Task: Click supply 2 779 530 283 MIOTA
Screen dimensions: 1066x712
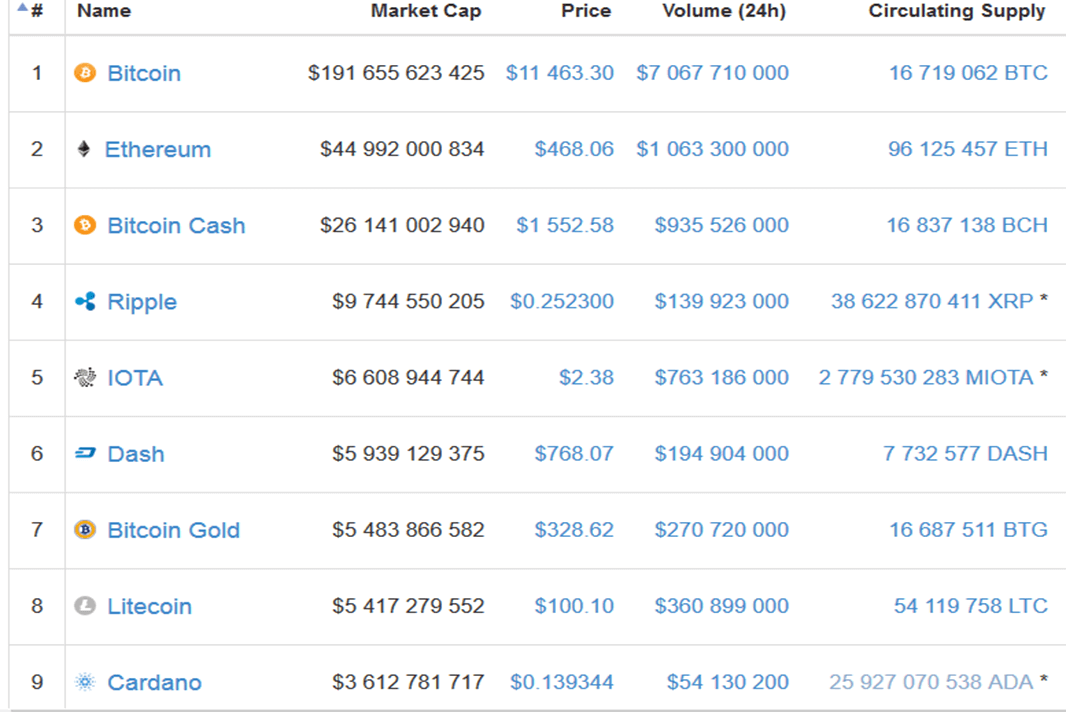Action: pyautogui.click(x=926, y=377)
